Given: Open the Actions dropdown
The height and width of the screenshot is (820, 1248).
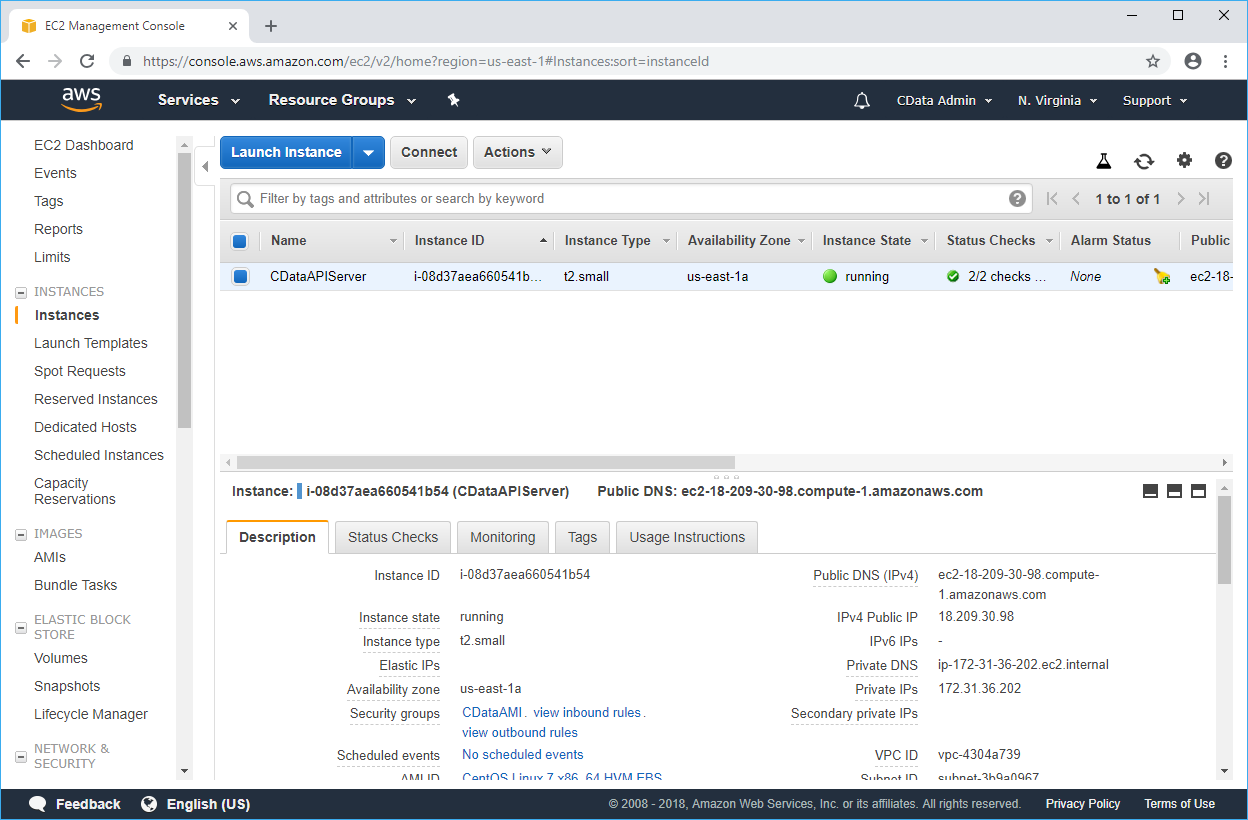Looking at the screenshot, I should [x=517, y=152].
